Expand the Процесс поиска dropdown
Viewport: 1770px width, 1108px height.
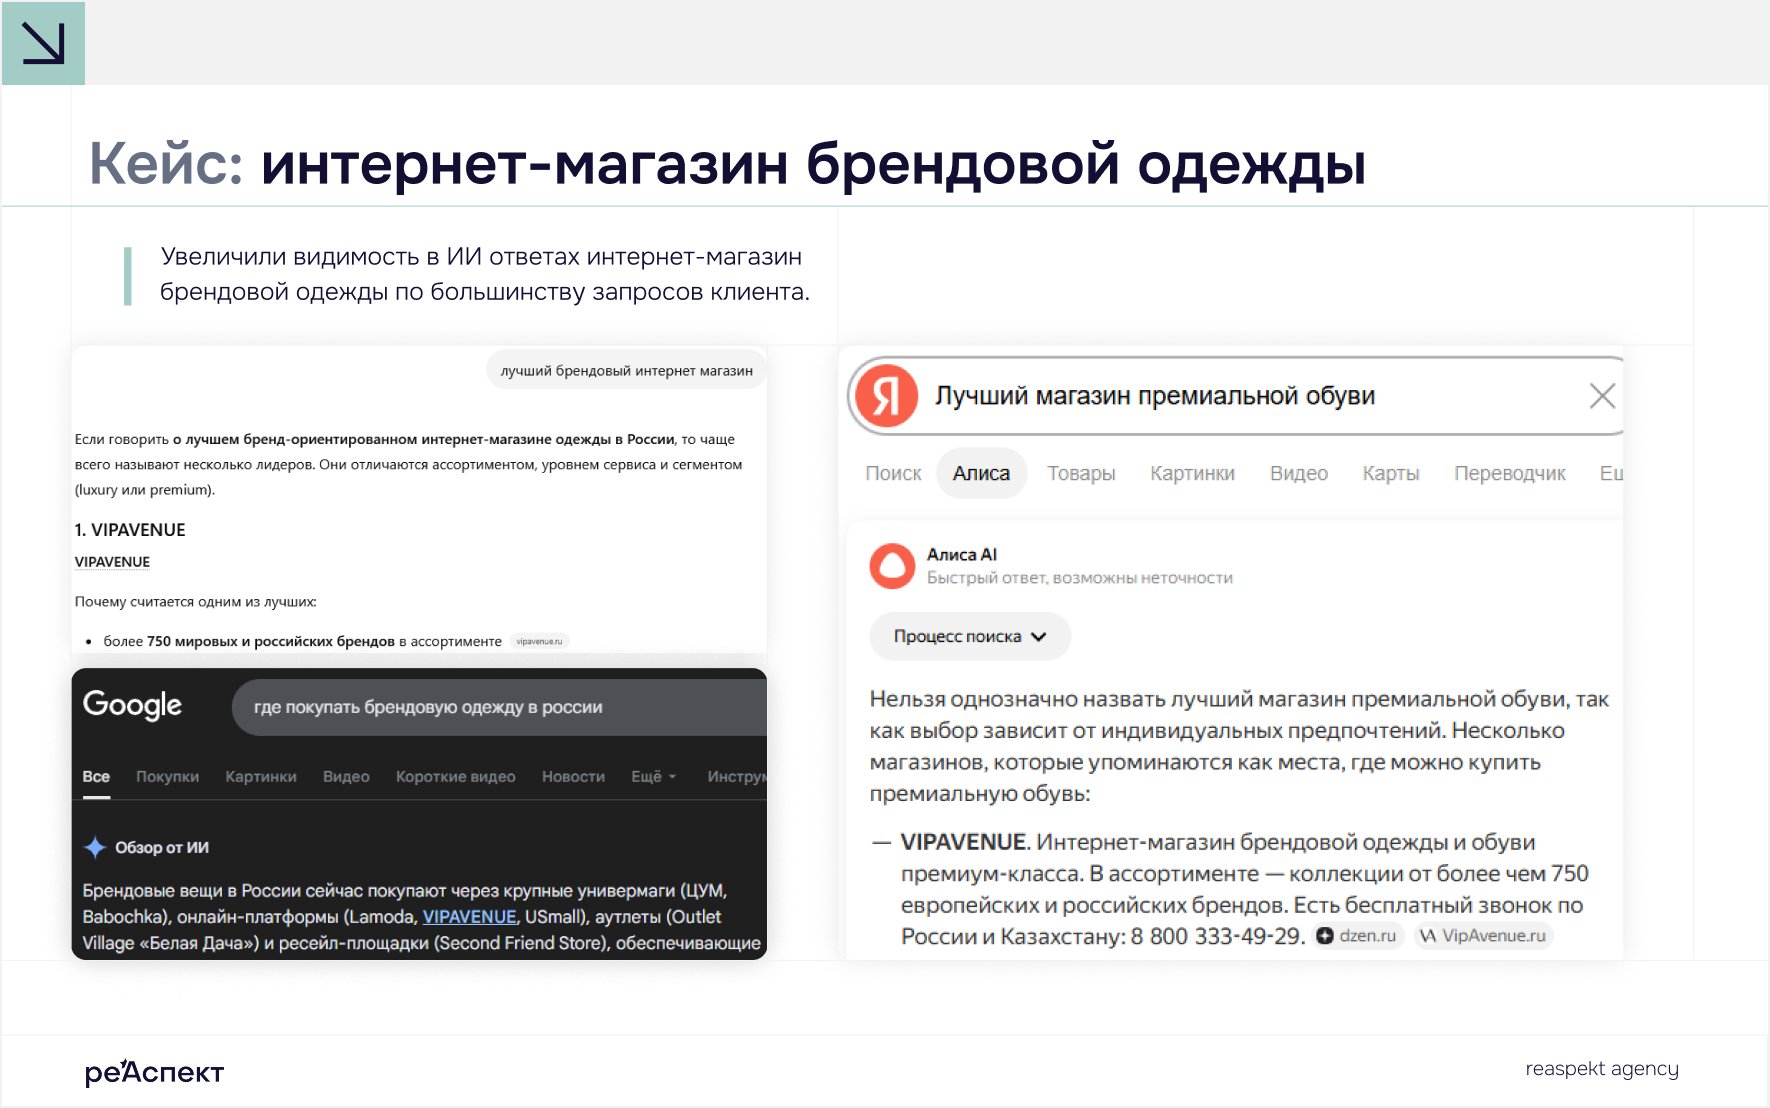(x=970, y=636)
